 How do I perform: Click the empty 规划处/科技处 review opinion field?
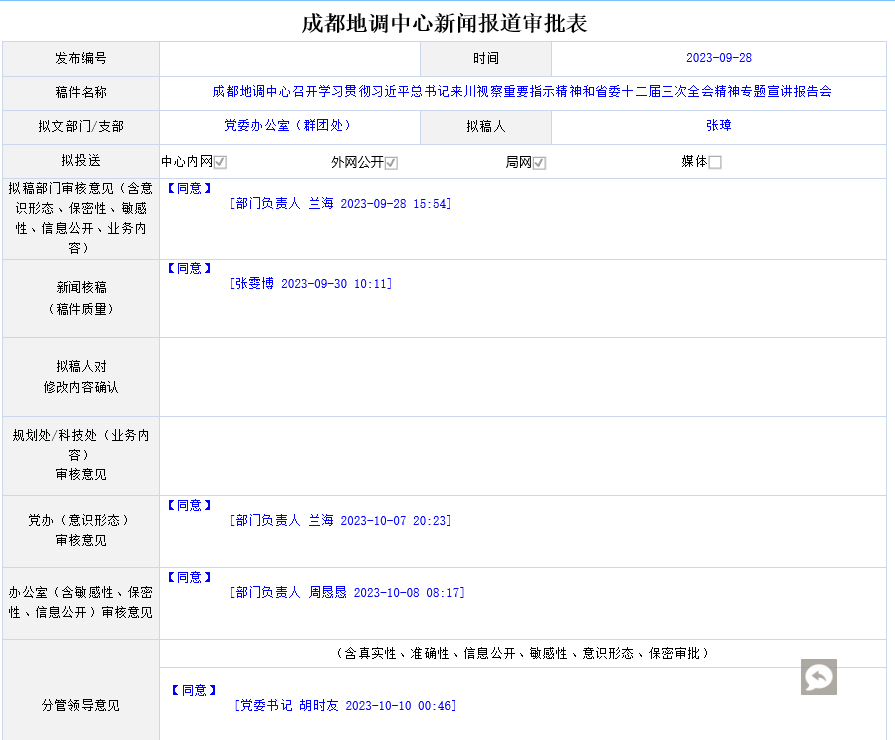(x=522, y=455)
